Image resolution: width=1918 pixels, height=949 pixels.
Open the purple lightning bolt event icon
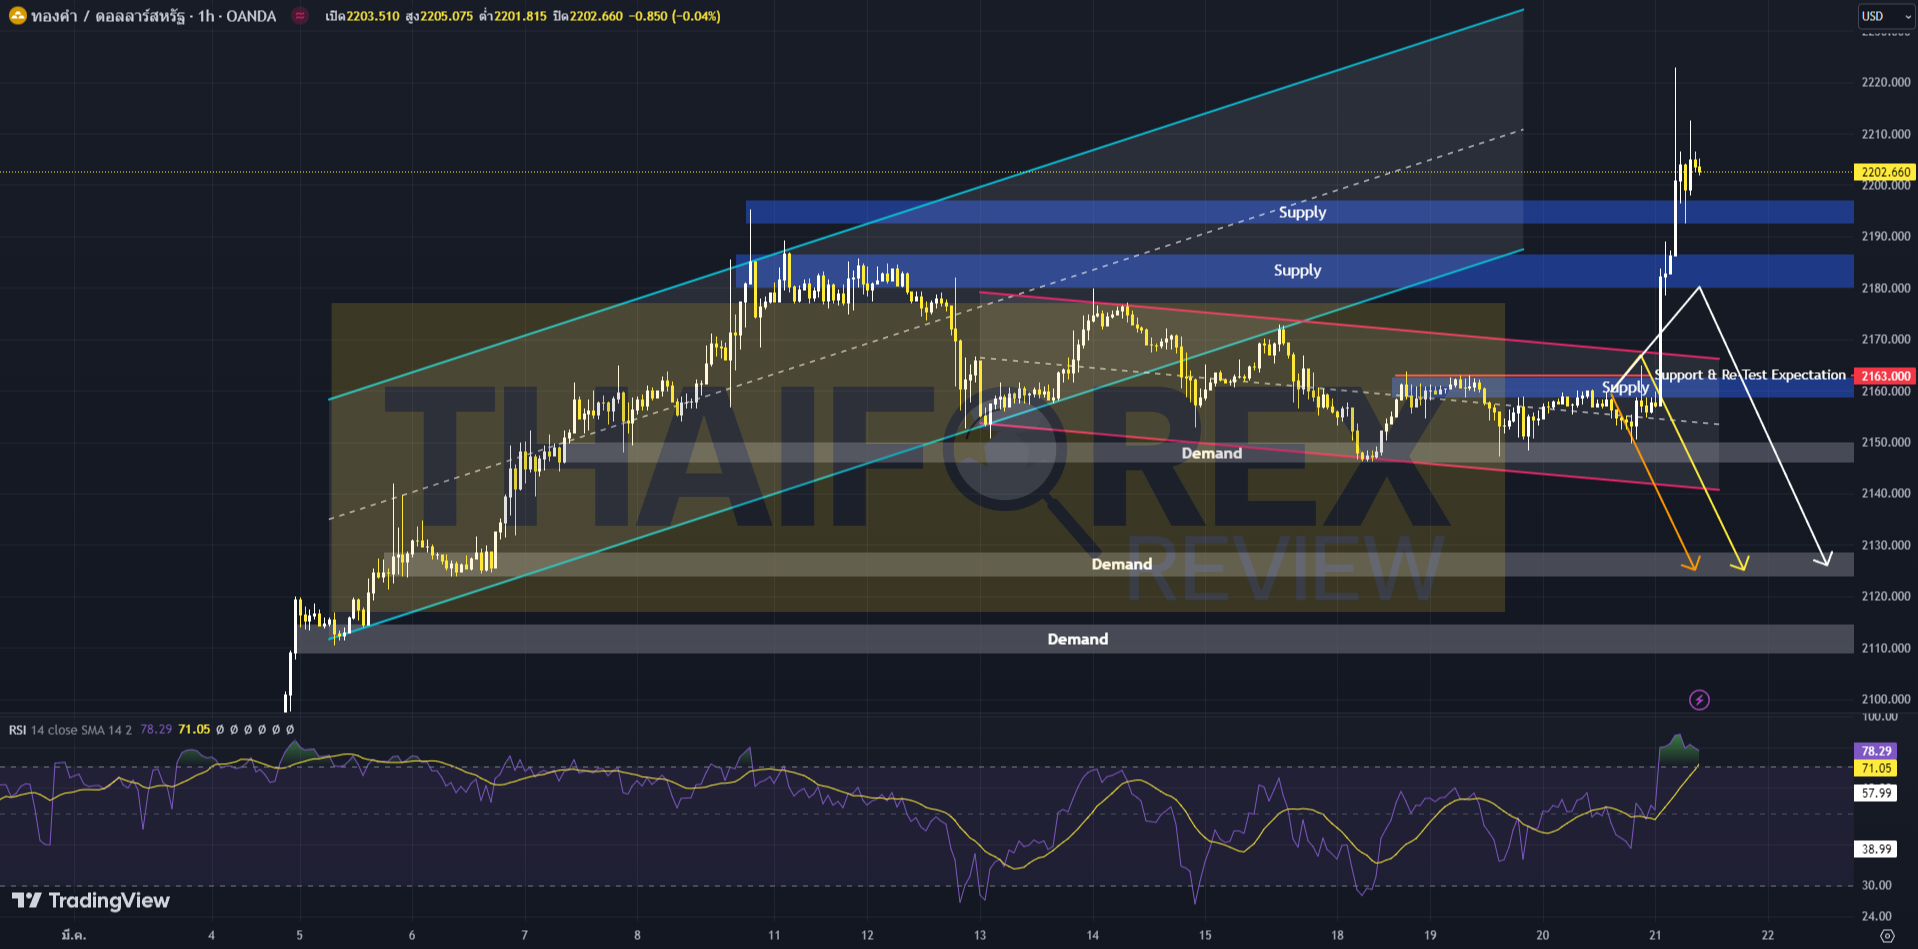(x=1699, y=700)
